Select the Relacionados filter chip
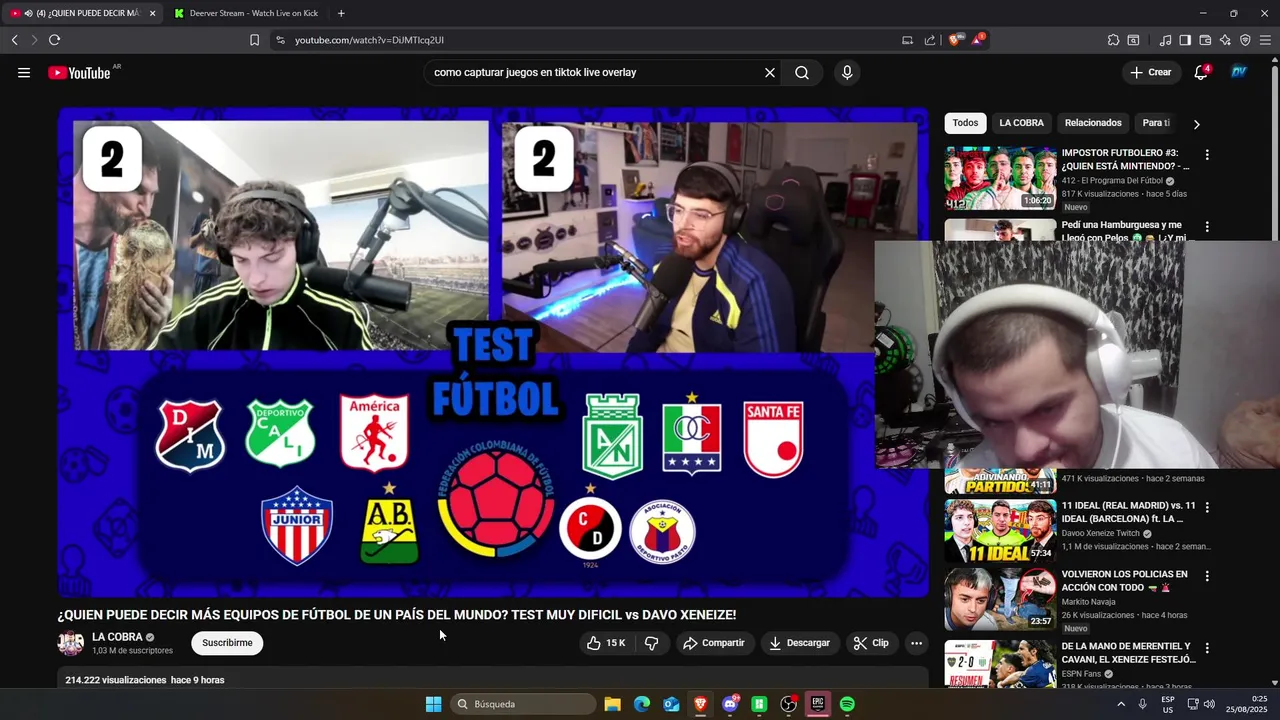1280x720 pixels. [1093, 123]
